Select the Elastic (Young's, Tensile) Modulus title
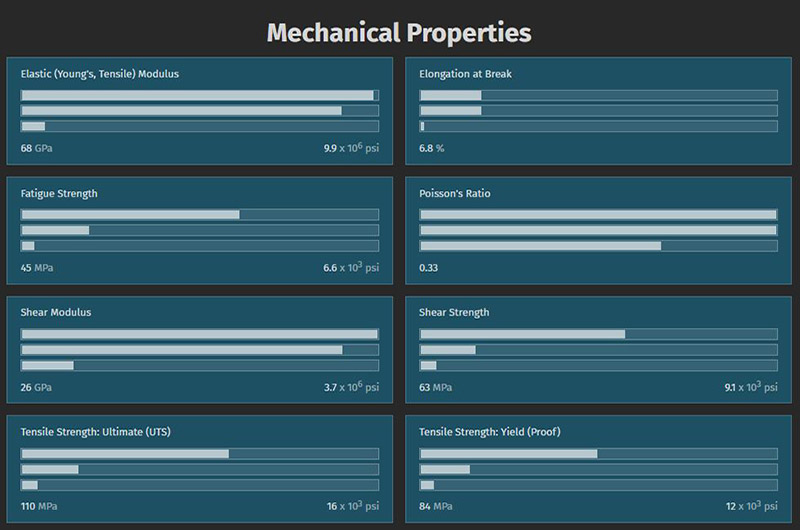 [100, 74]
